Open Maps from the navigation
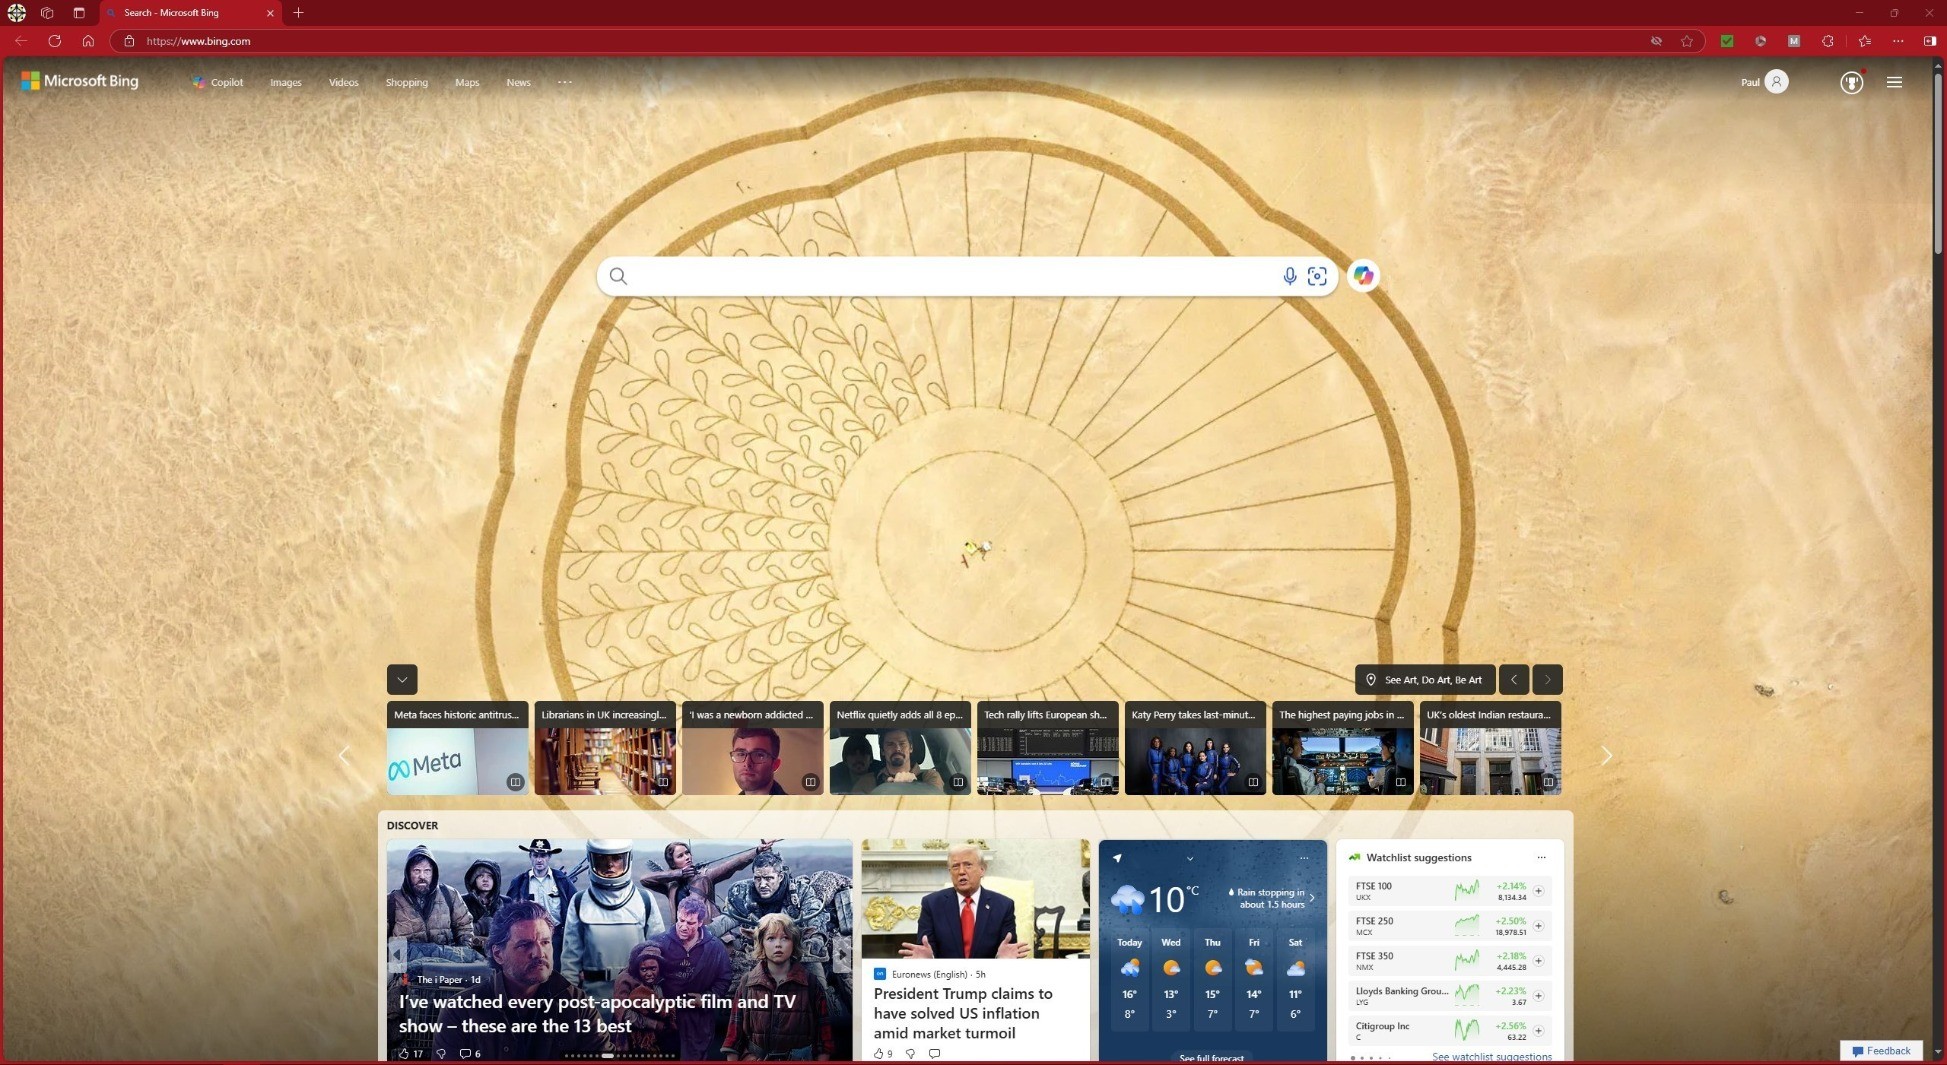Image resolution: width=1947 pixels, height=1065 pixels. coord(467,82)
